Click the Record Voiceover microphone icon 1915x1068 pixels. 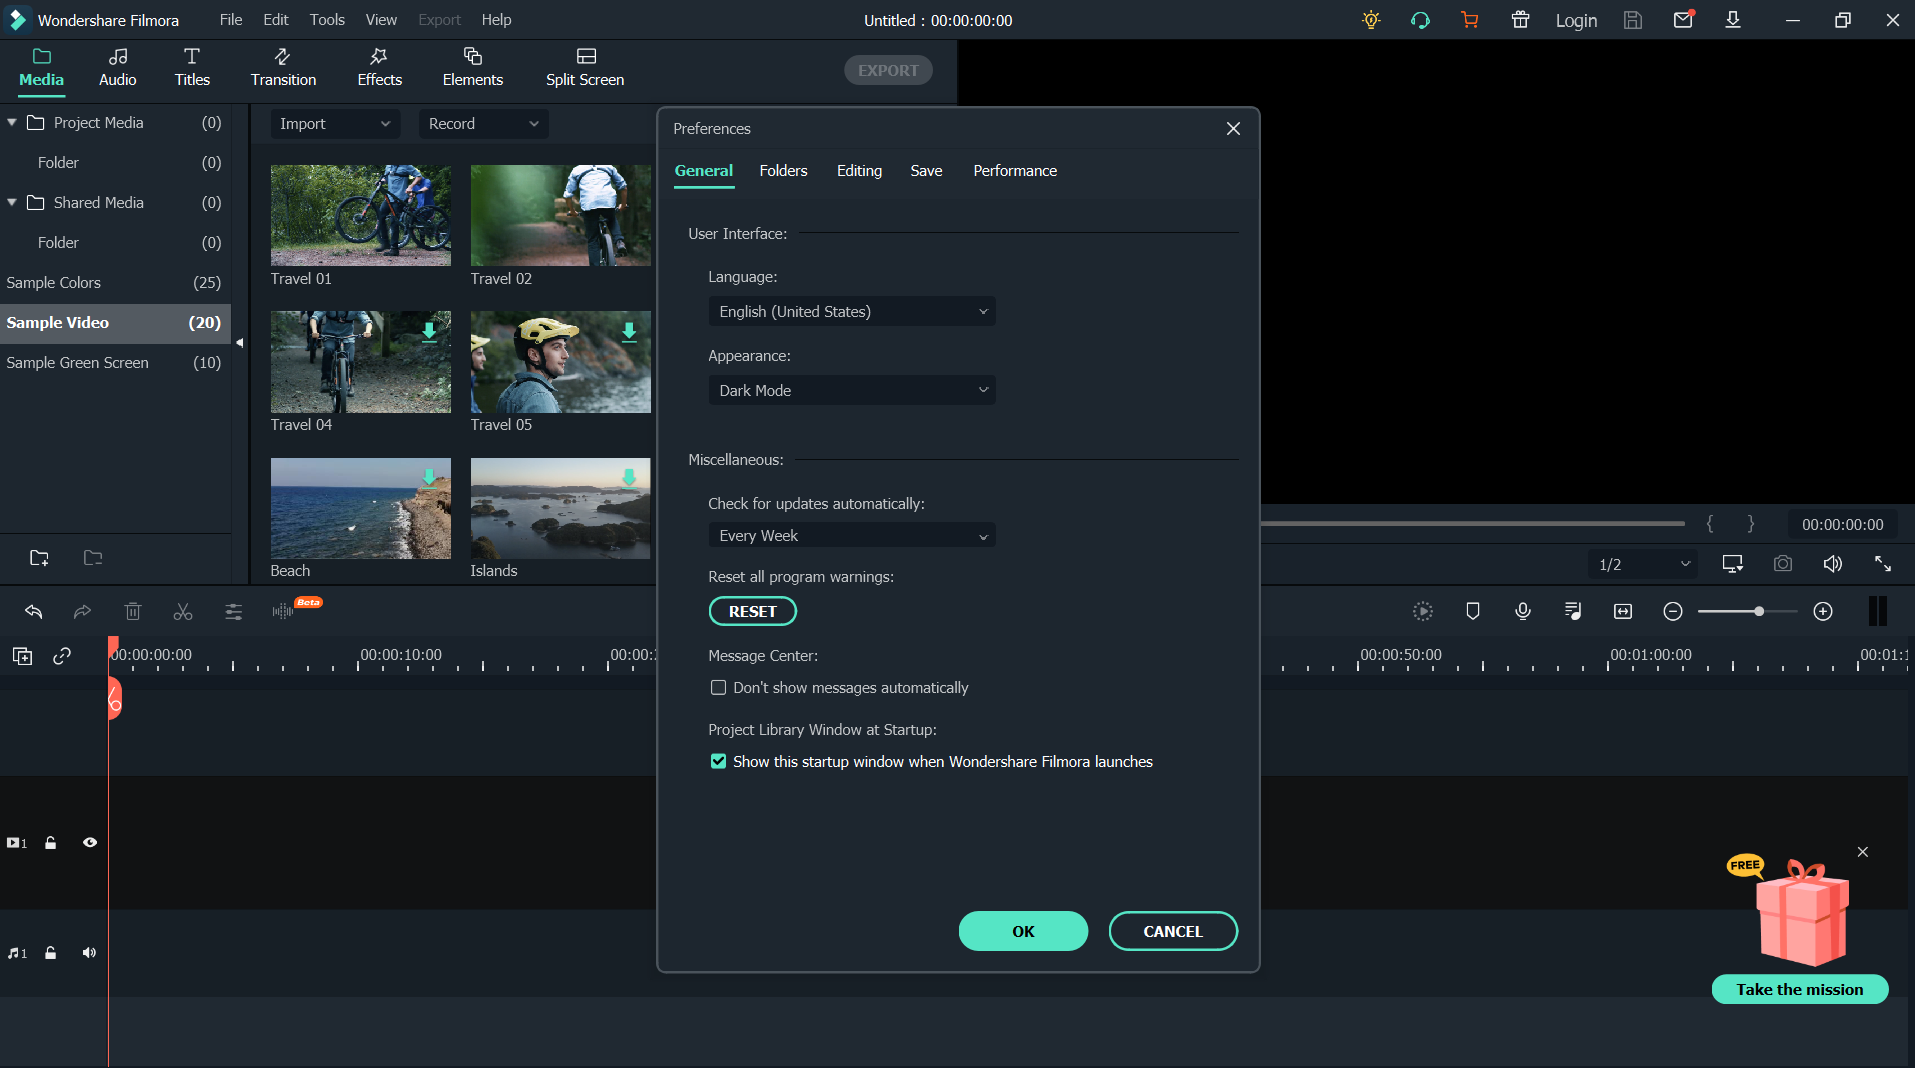click(1522, 611)
